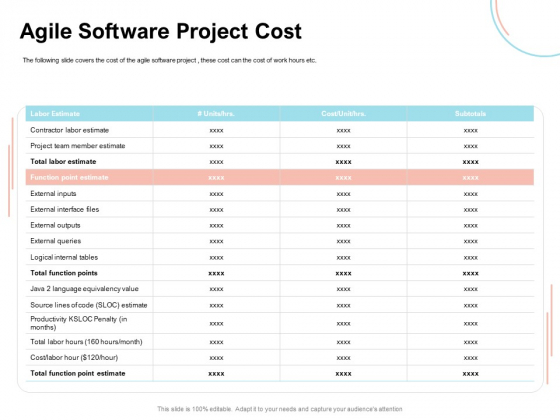Viewport: 560px width, 420px height.
Task: Select Cost/Unit value for External queries
Action: pos(344,242)
